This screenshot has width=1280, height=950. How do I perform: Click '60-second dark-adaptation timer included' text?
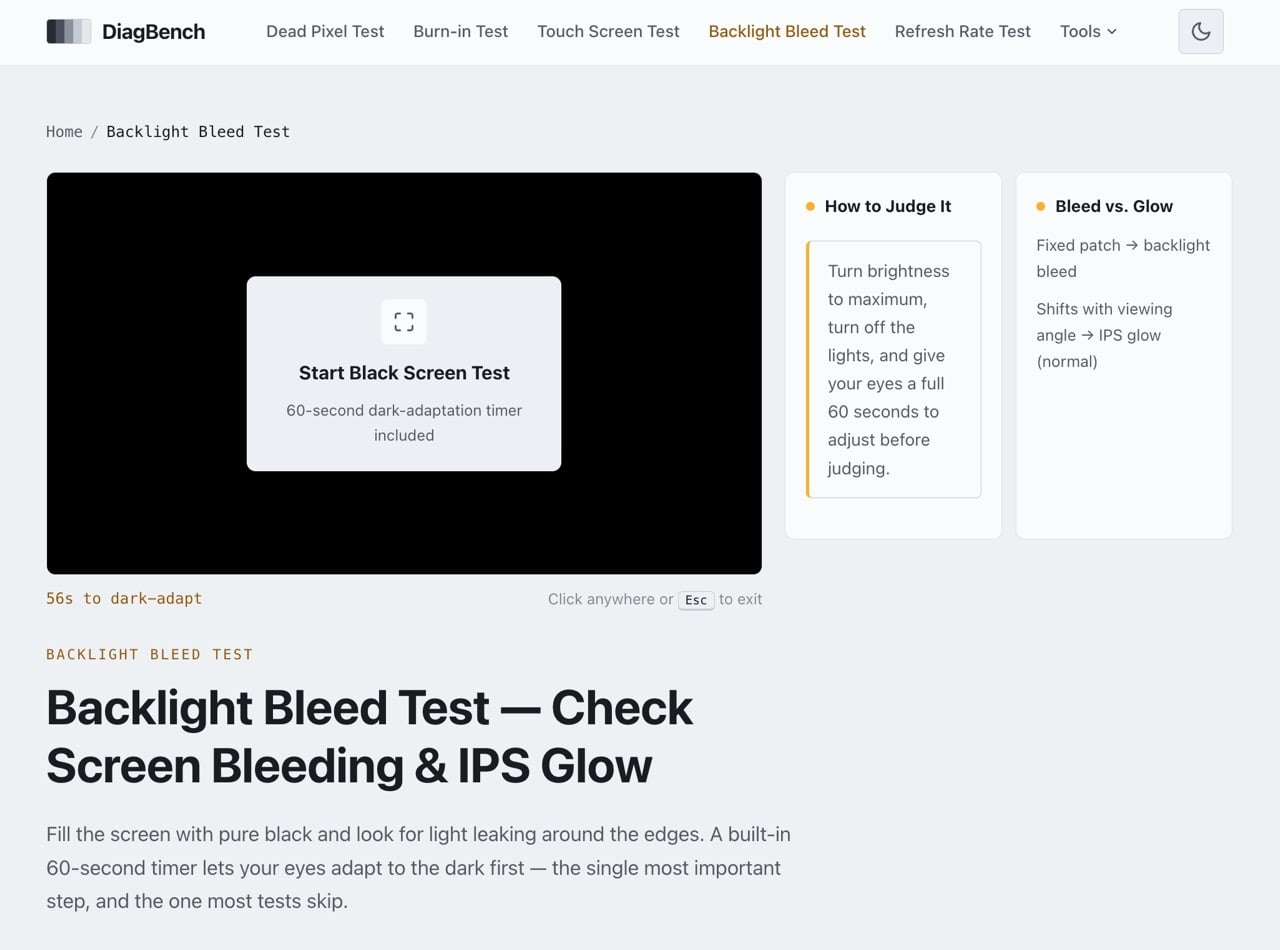404,423
